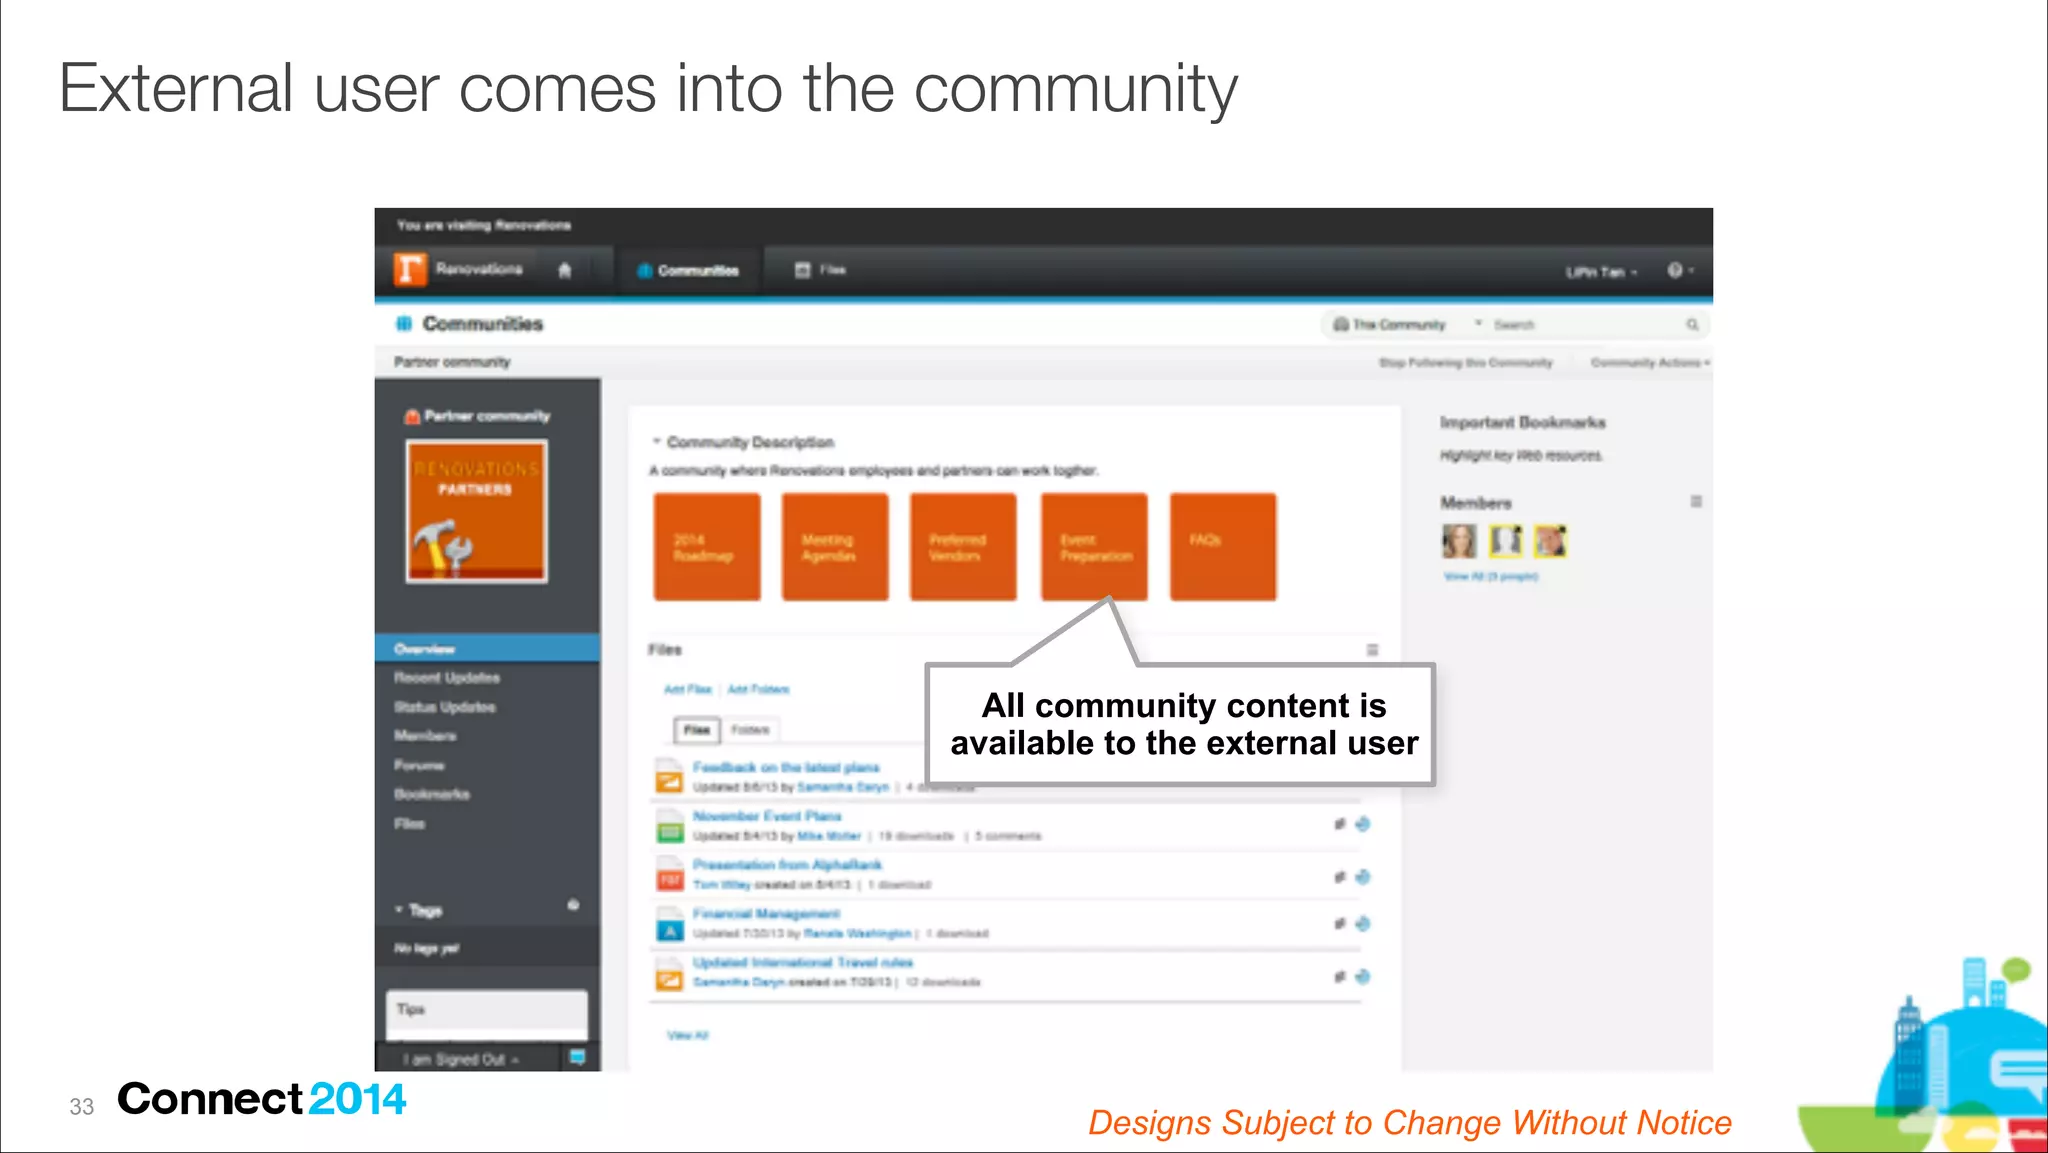Pin the Presentation from AlphaBank file

1339,877
